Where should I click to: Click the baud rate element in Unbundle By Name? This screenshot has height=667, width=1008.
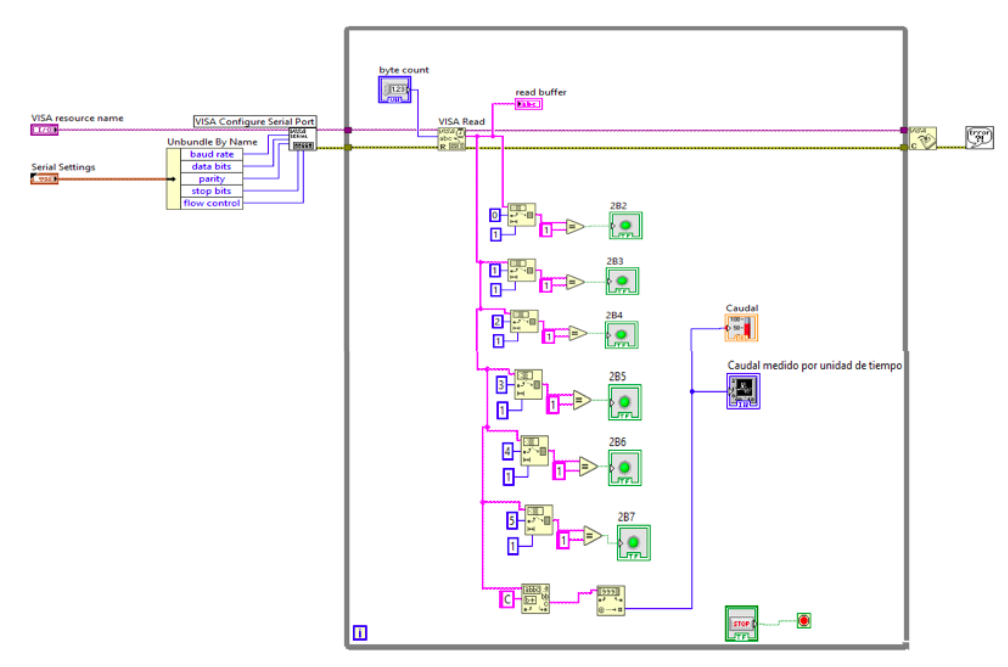211,154
